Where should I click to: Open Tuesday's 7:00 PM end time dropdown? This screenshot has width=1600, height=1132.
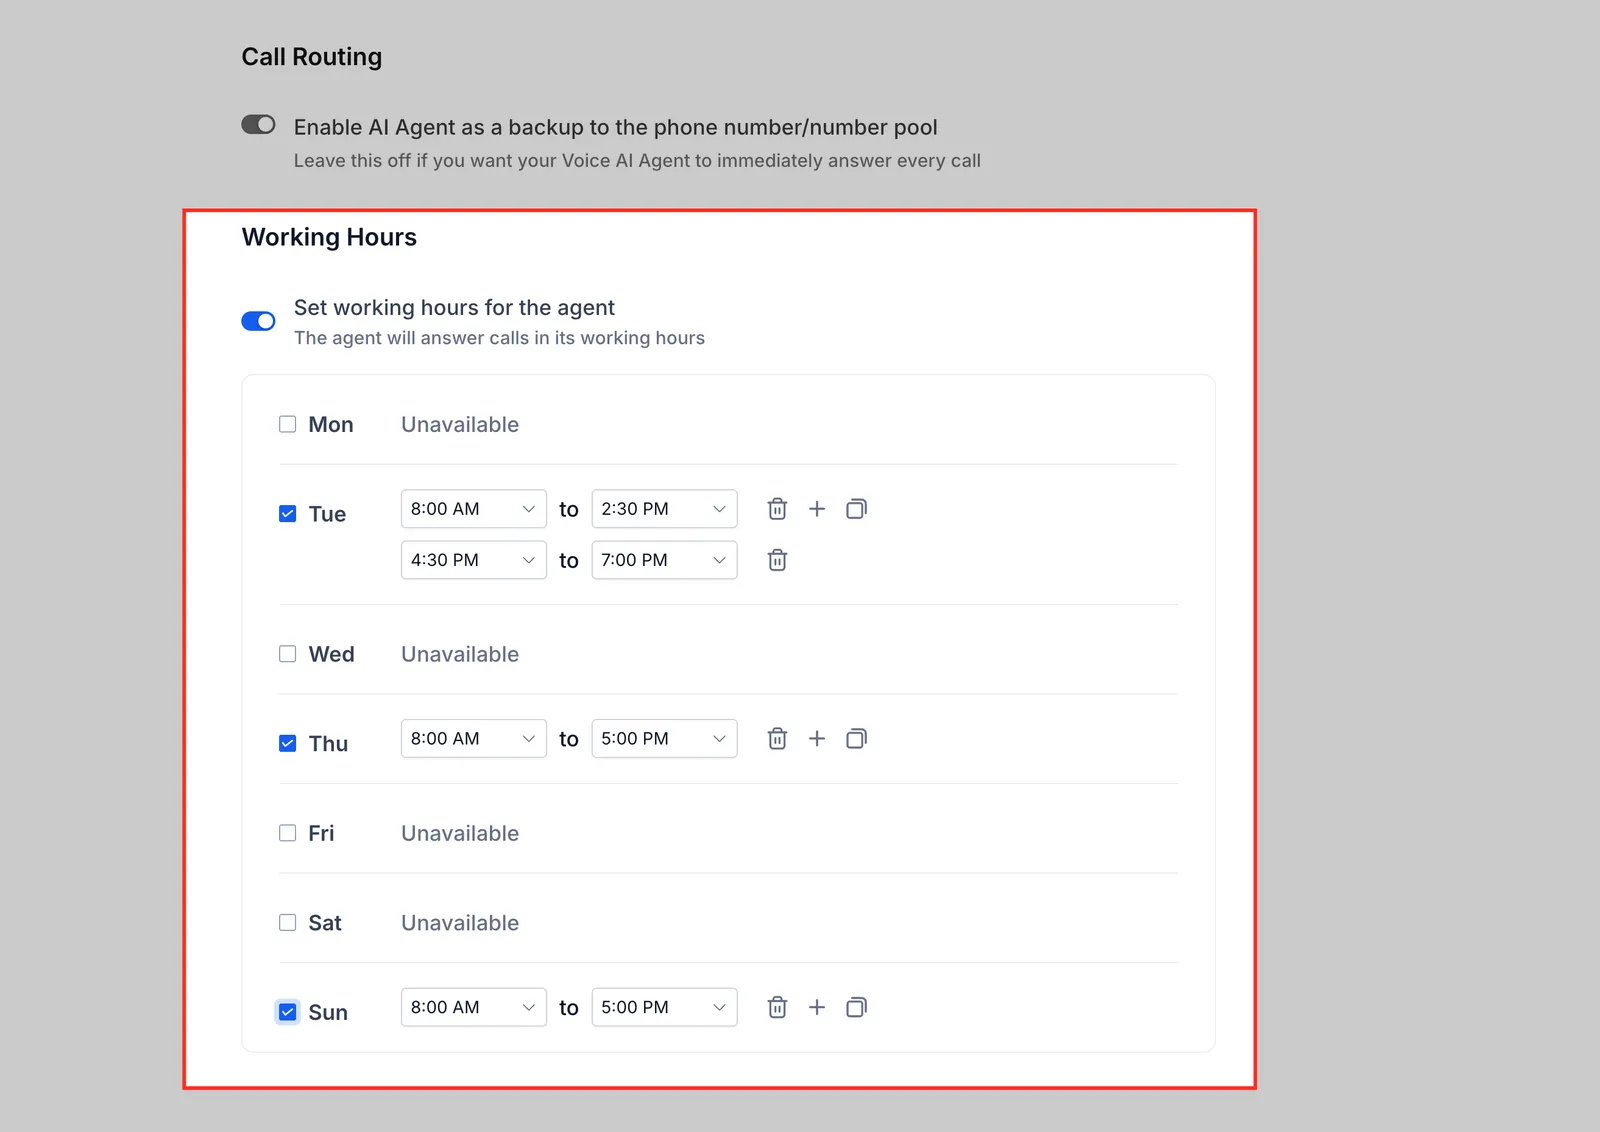[x=664, y=560]
